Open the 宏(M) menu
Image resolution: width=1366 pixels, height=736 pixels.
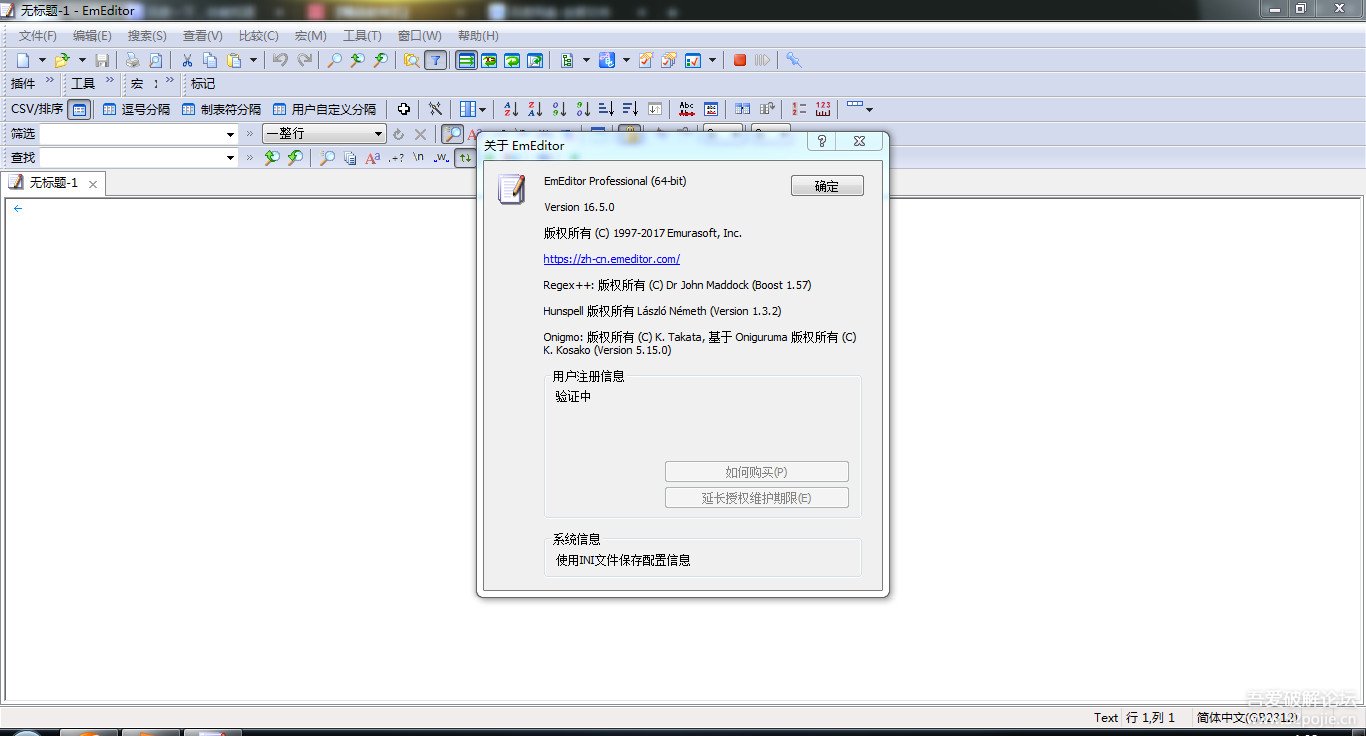pyautogui.click(x=310, y=35)
